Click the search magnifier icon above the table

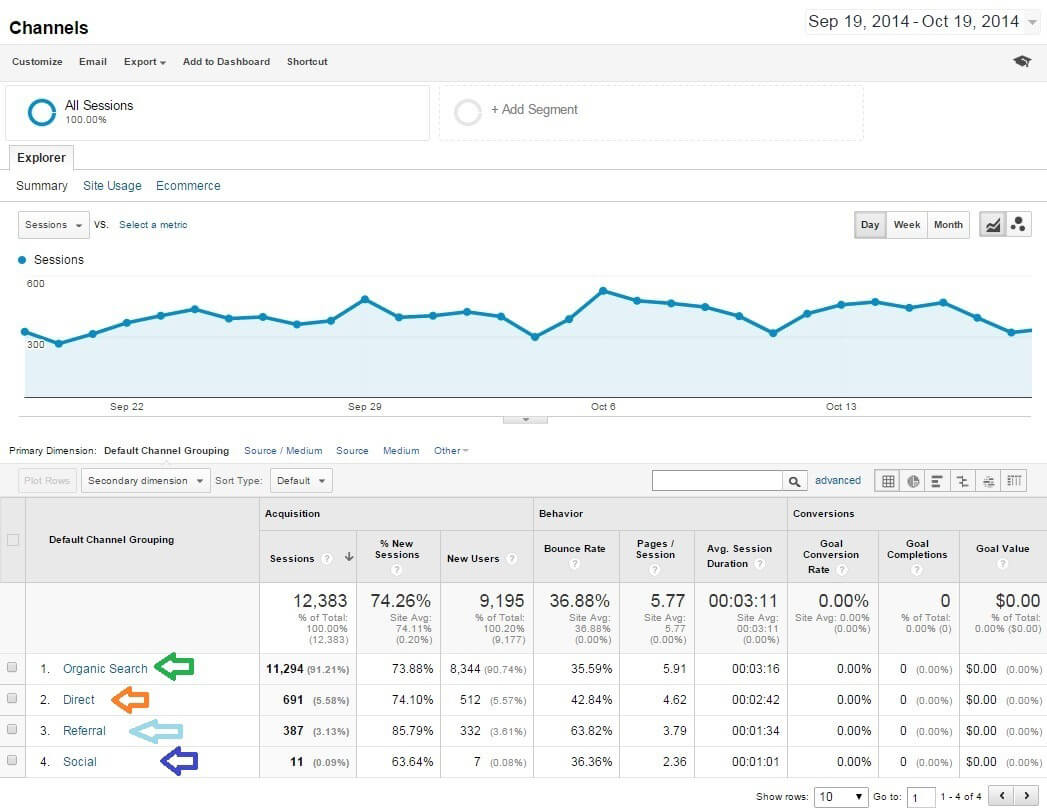tap(795, 480)
